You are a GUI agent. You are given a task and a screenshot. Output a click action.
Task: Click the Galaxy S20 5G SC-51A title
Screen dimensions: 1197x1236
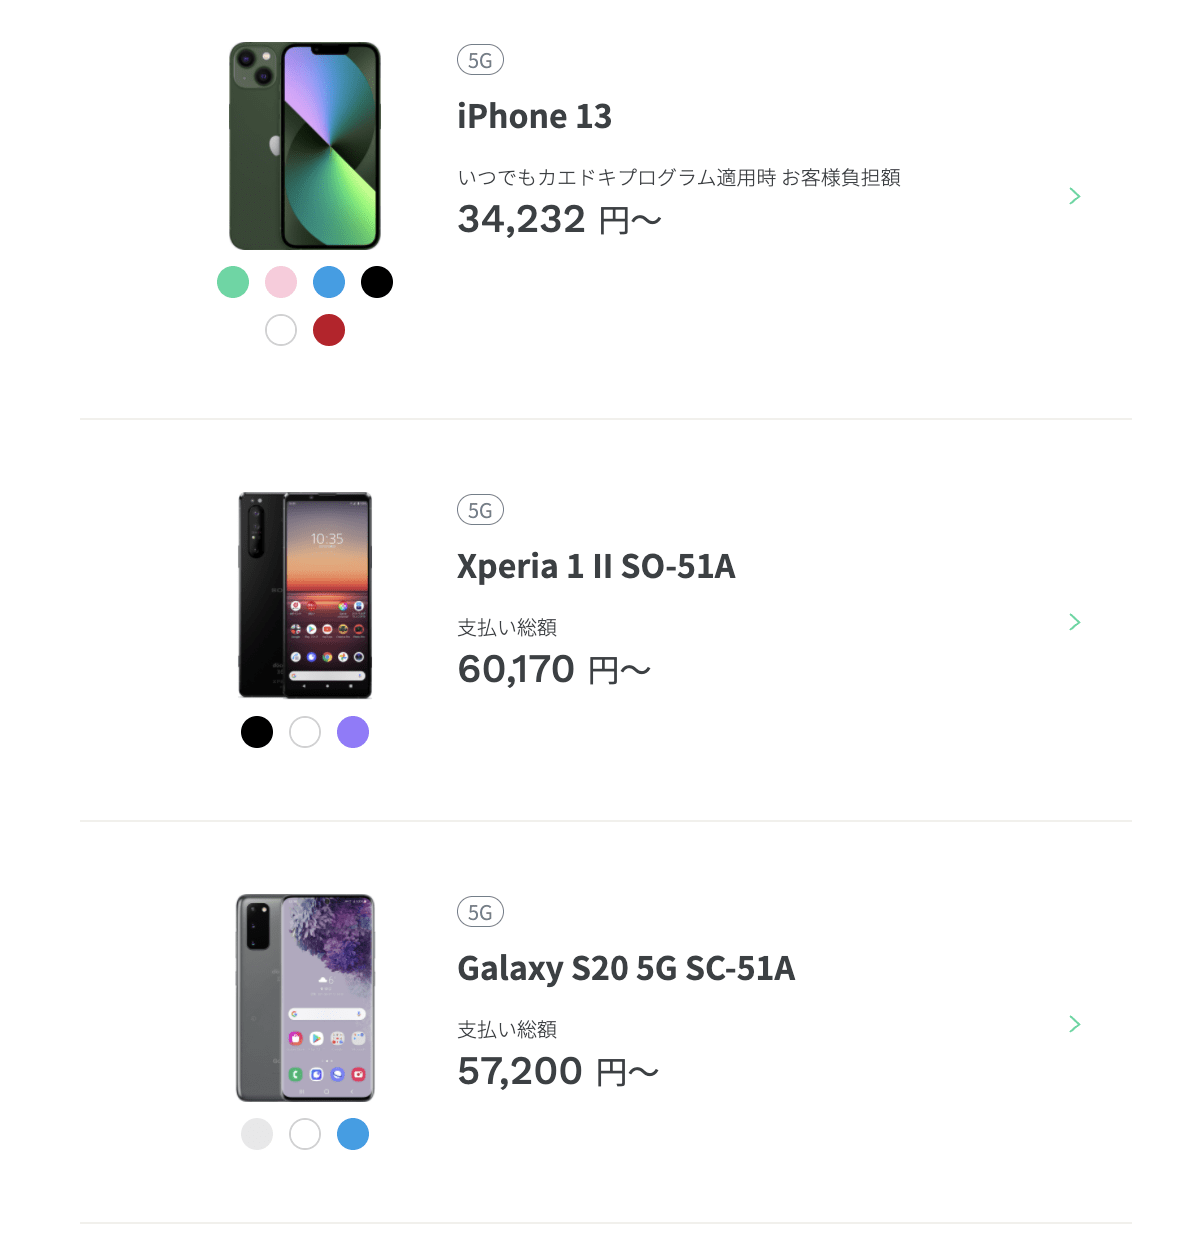click(626, 969)
